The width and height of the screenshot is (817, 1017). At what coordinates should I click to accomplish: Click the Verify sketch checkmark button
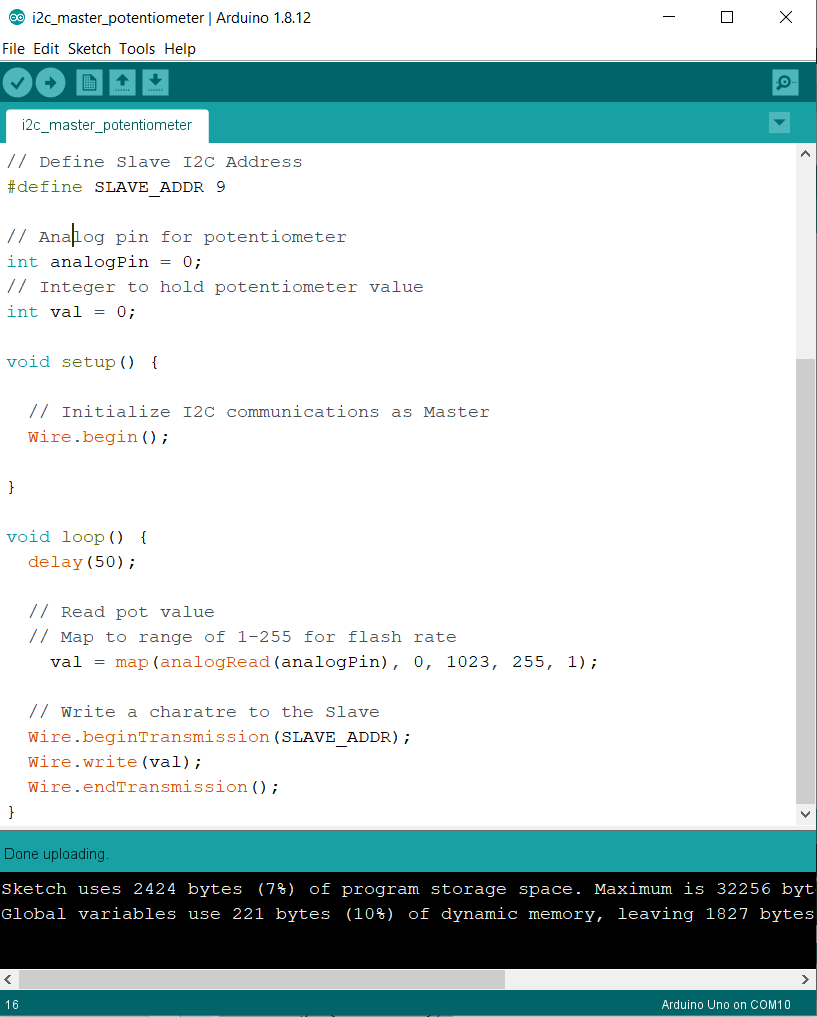tap(18, 83)
